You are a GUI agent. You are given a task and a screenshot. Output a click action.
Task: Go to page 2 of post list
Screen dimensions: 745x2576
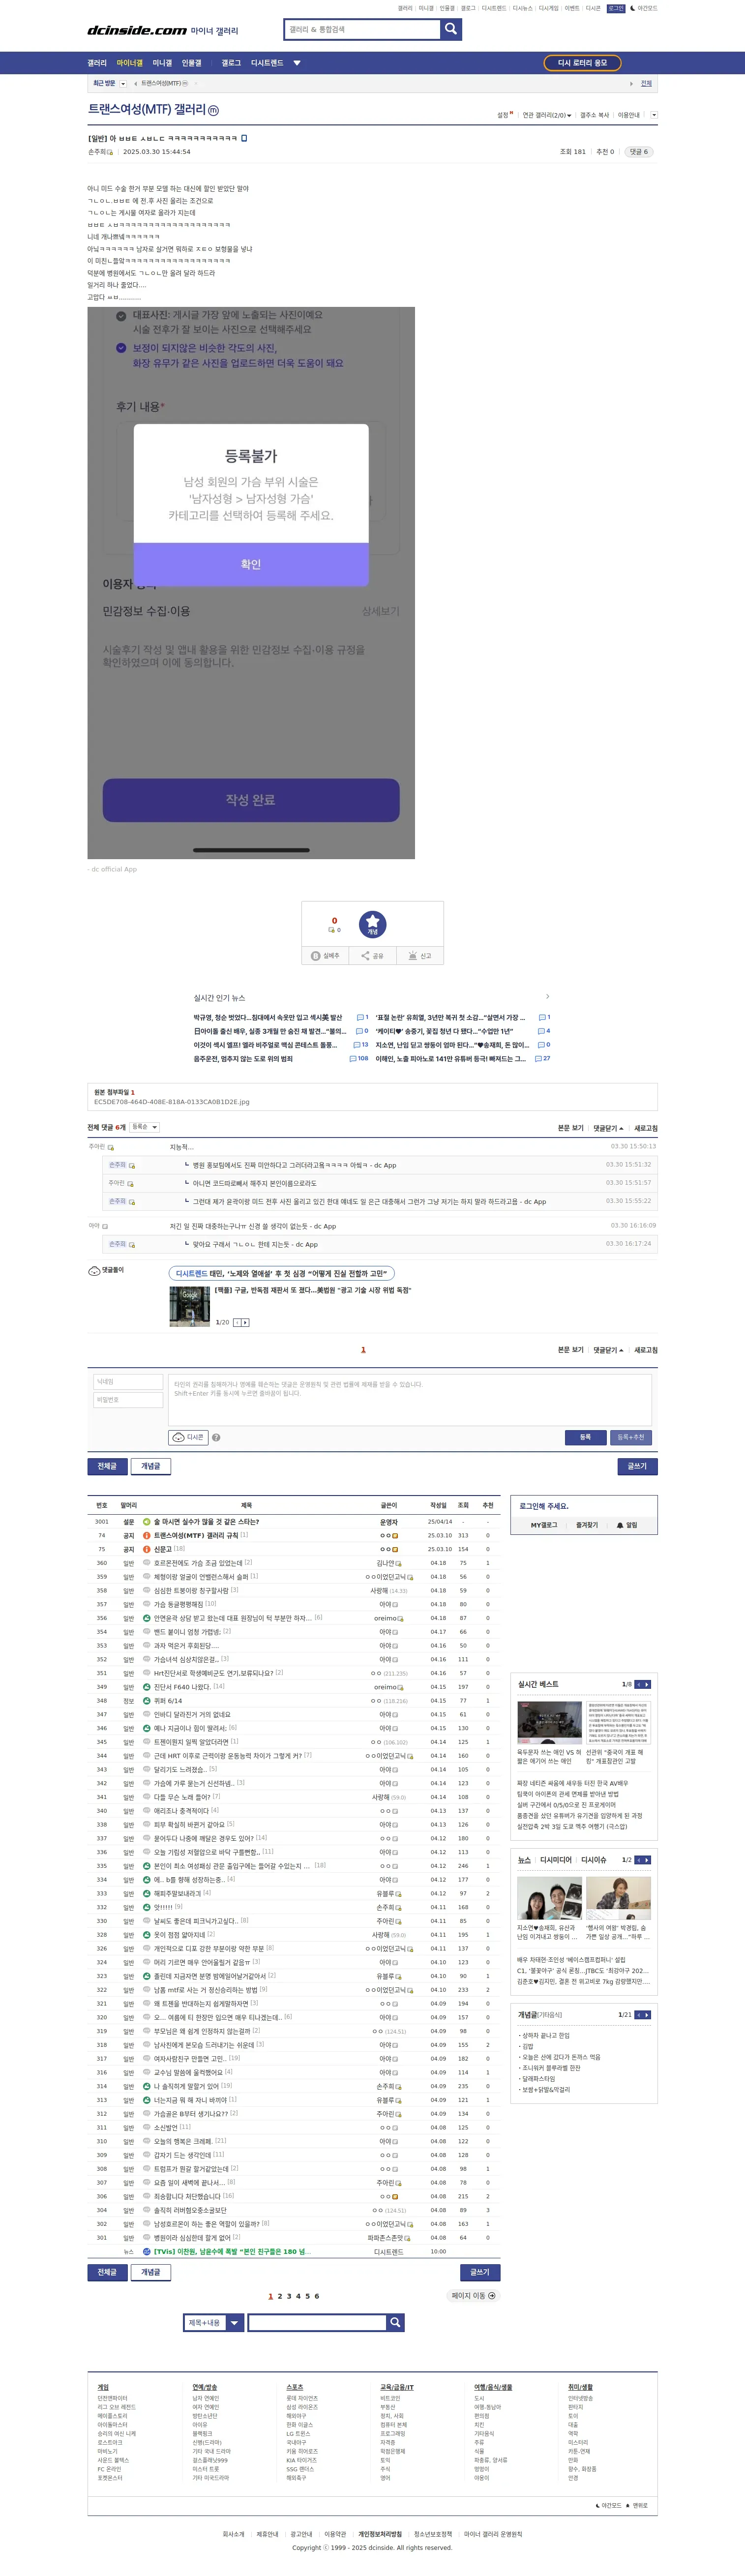point(279,2296)
